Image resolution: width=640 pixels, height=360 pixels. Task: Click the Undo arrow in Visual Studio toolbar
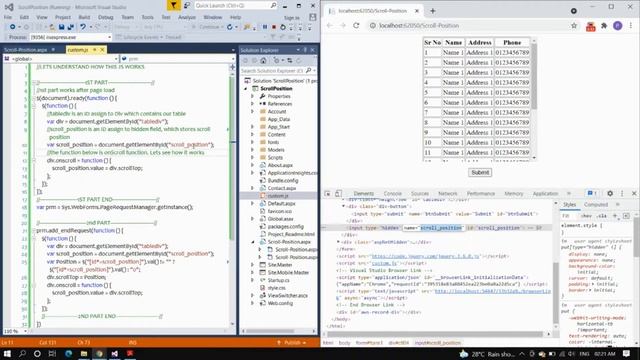click(83, 27)
